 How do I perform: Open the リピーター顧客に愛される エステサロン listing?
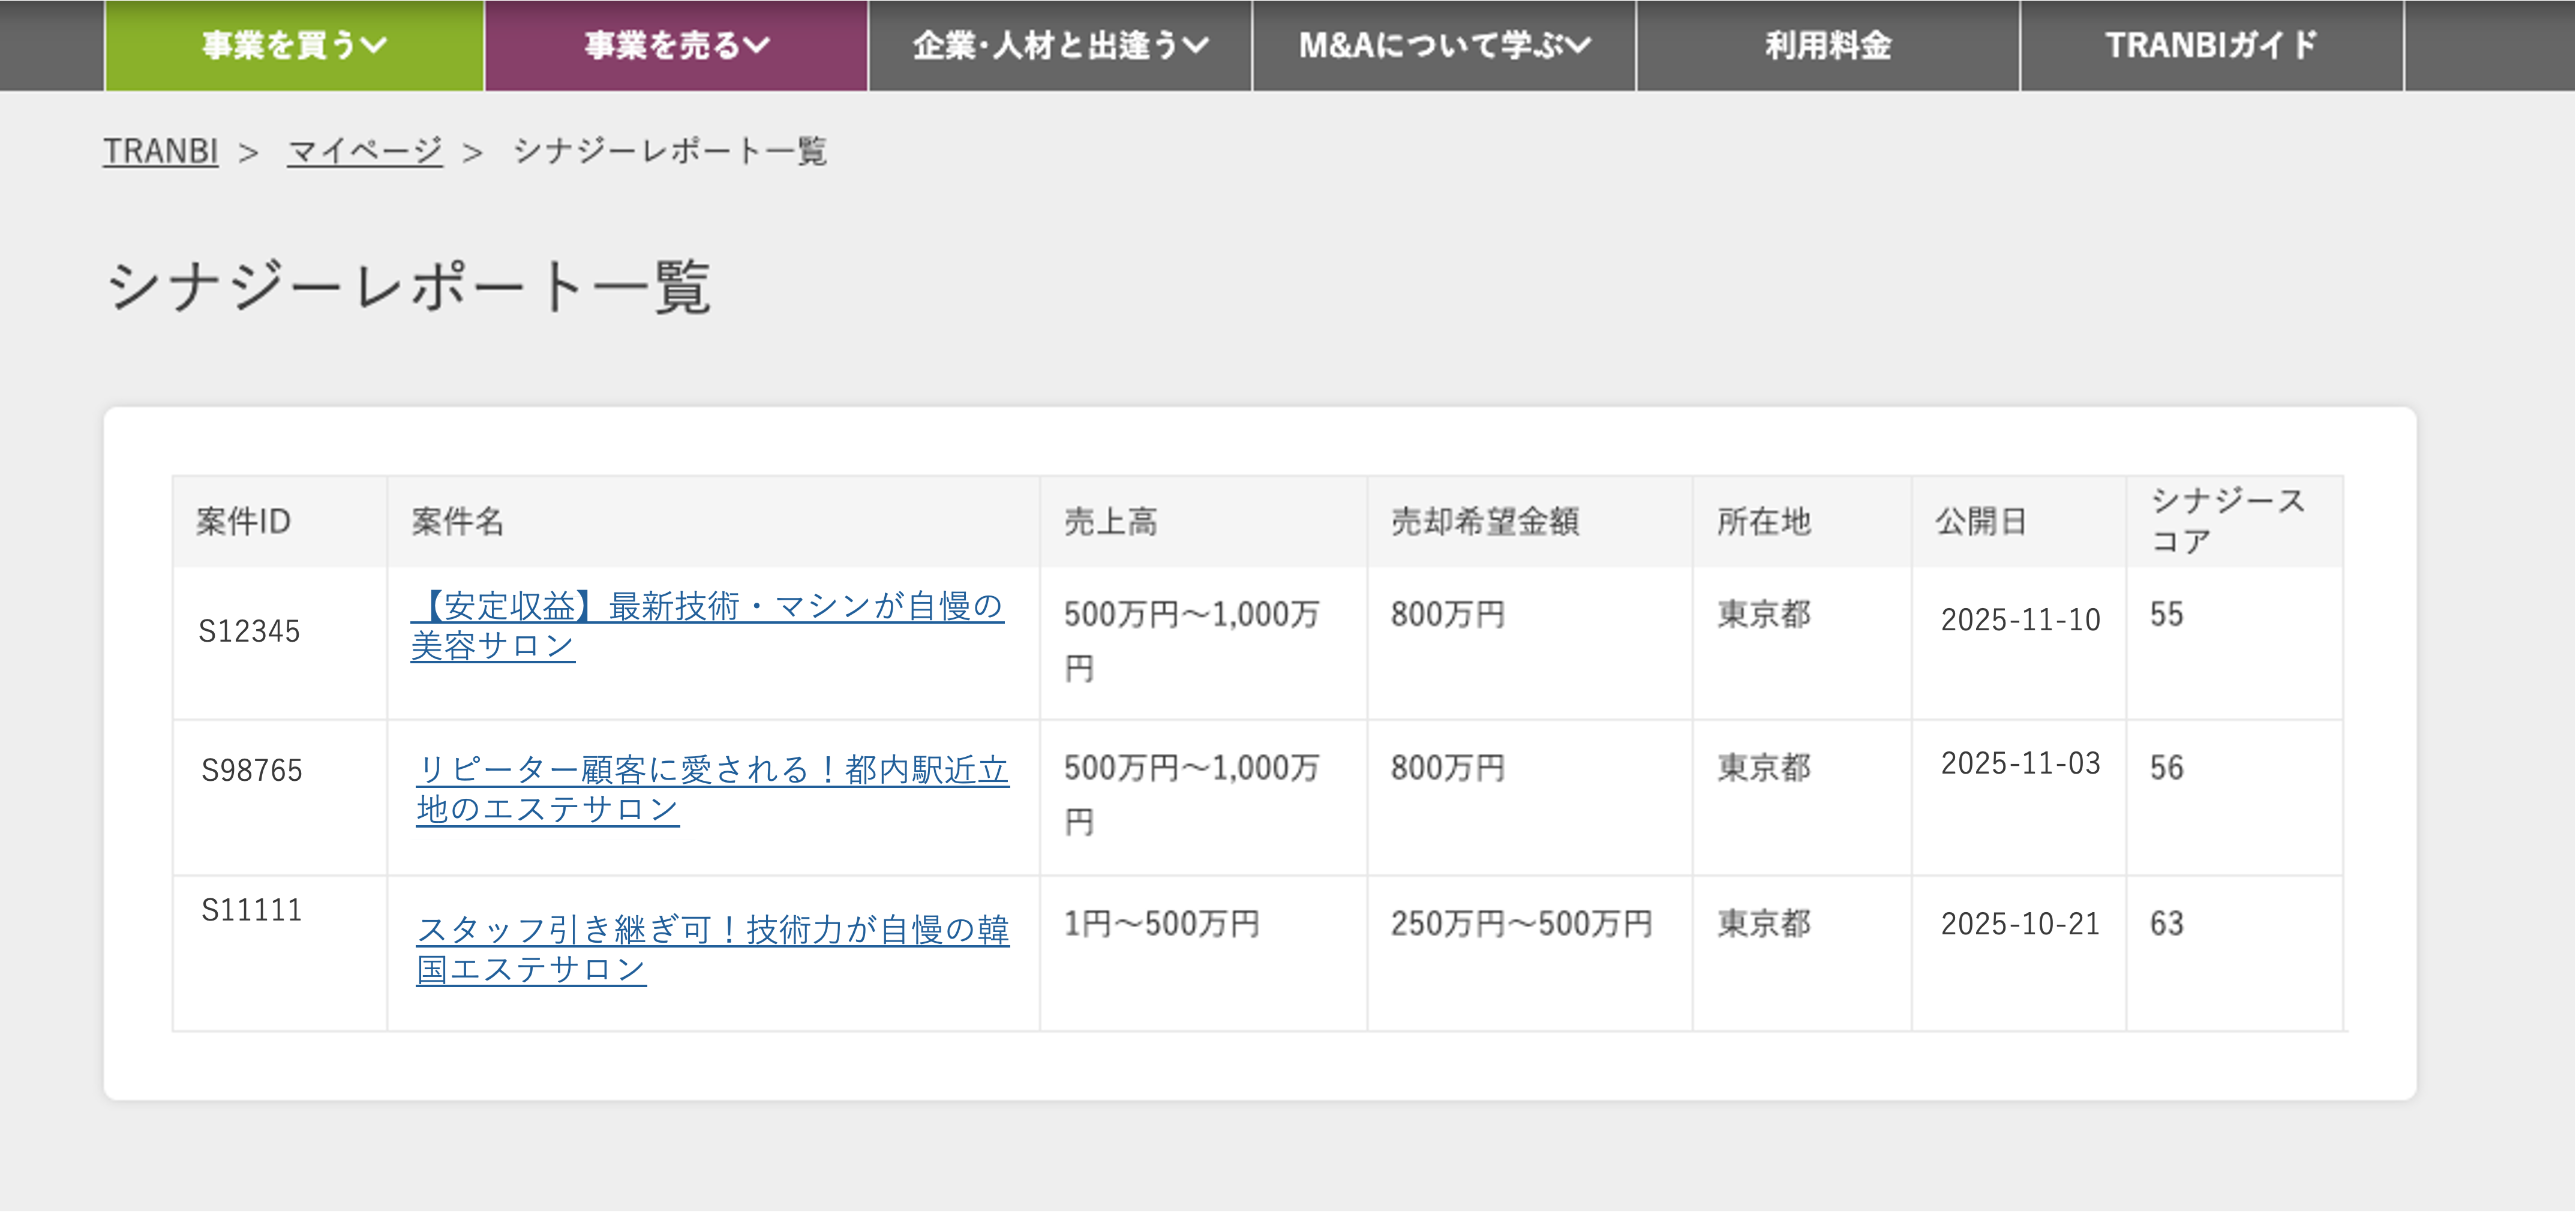(712, 788)
